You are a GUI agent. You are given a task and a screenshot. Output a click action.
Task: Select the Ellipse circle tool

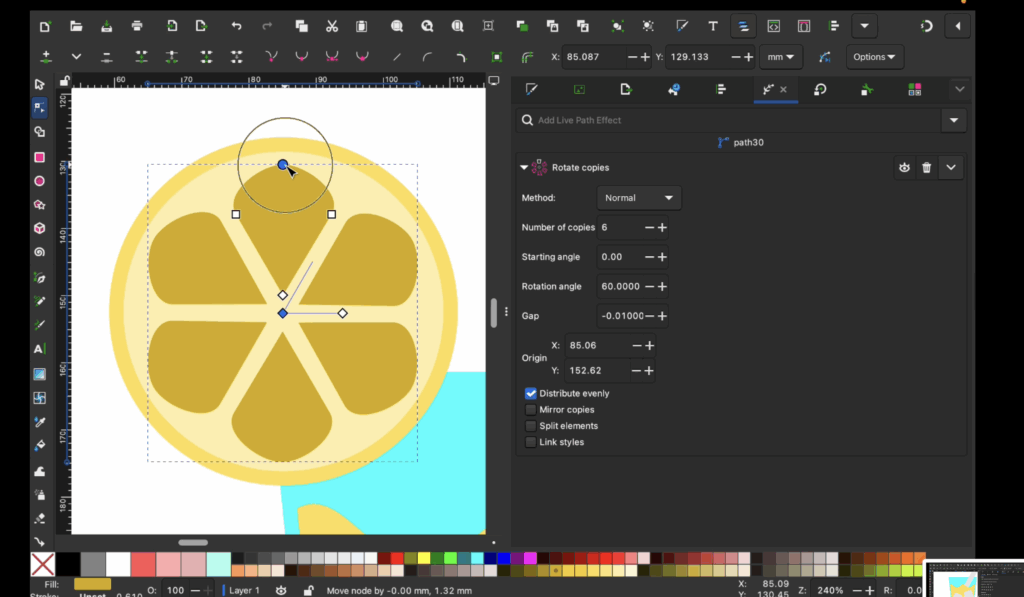(x=39, y=181)
